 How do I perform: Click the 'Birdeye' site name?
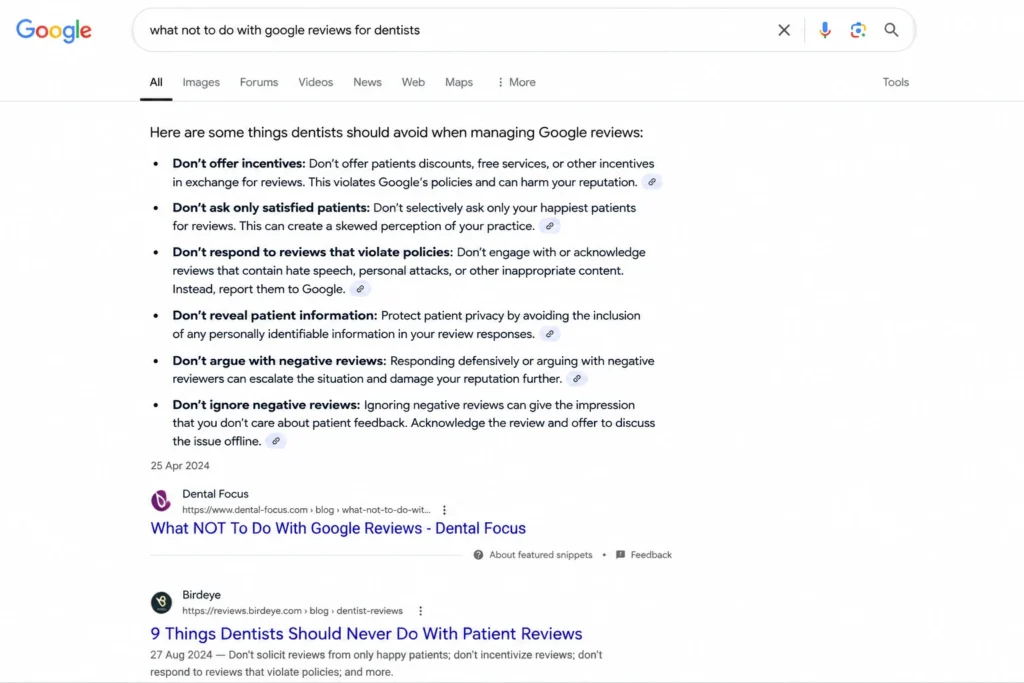pos(201,596)
